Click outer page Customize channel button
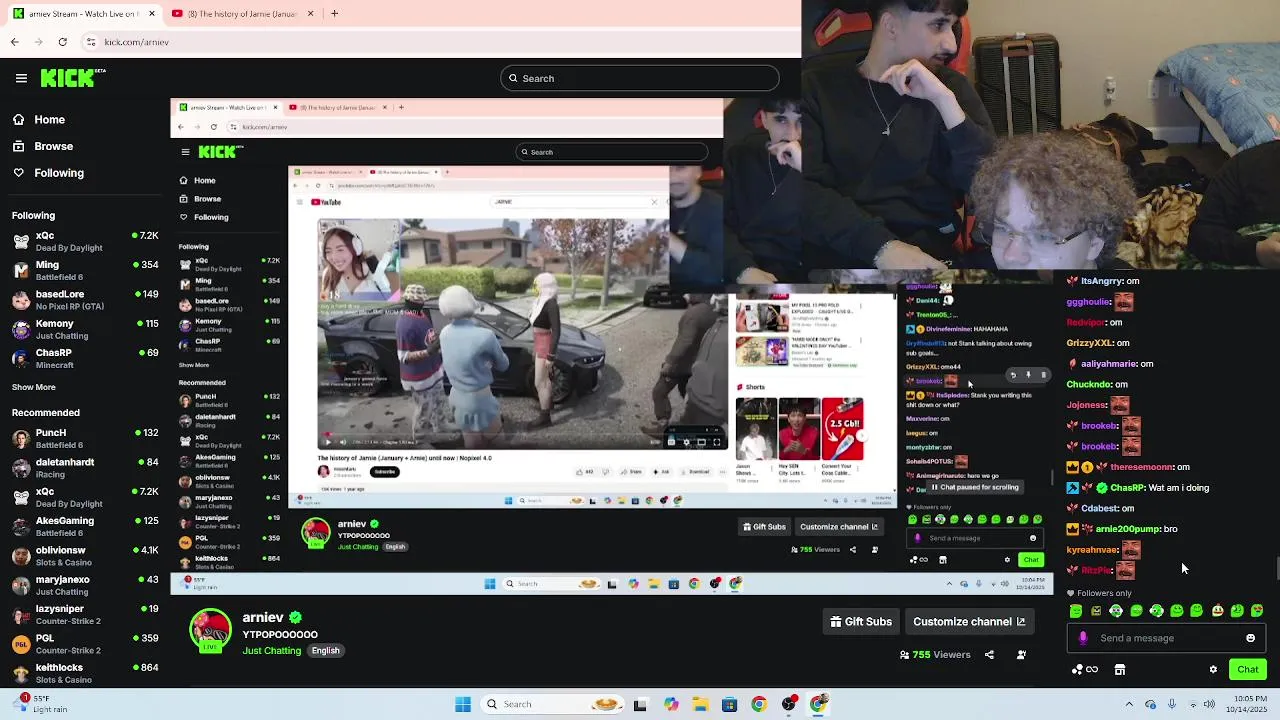This screenshot has width=1280, height=720. coord(968,622)
